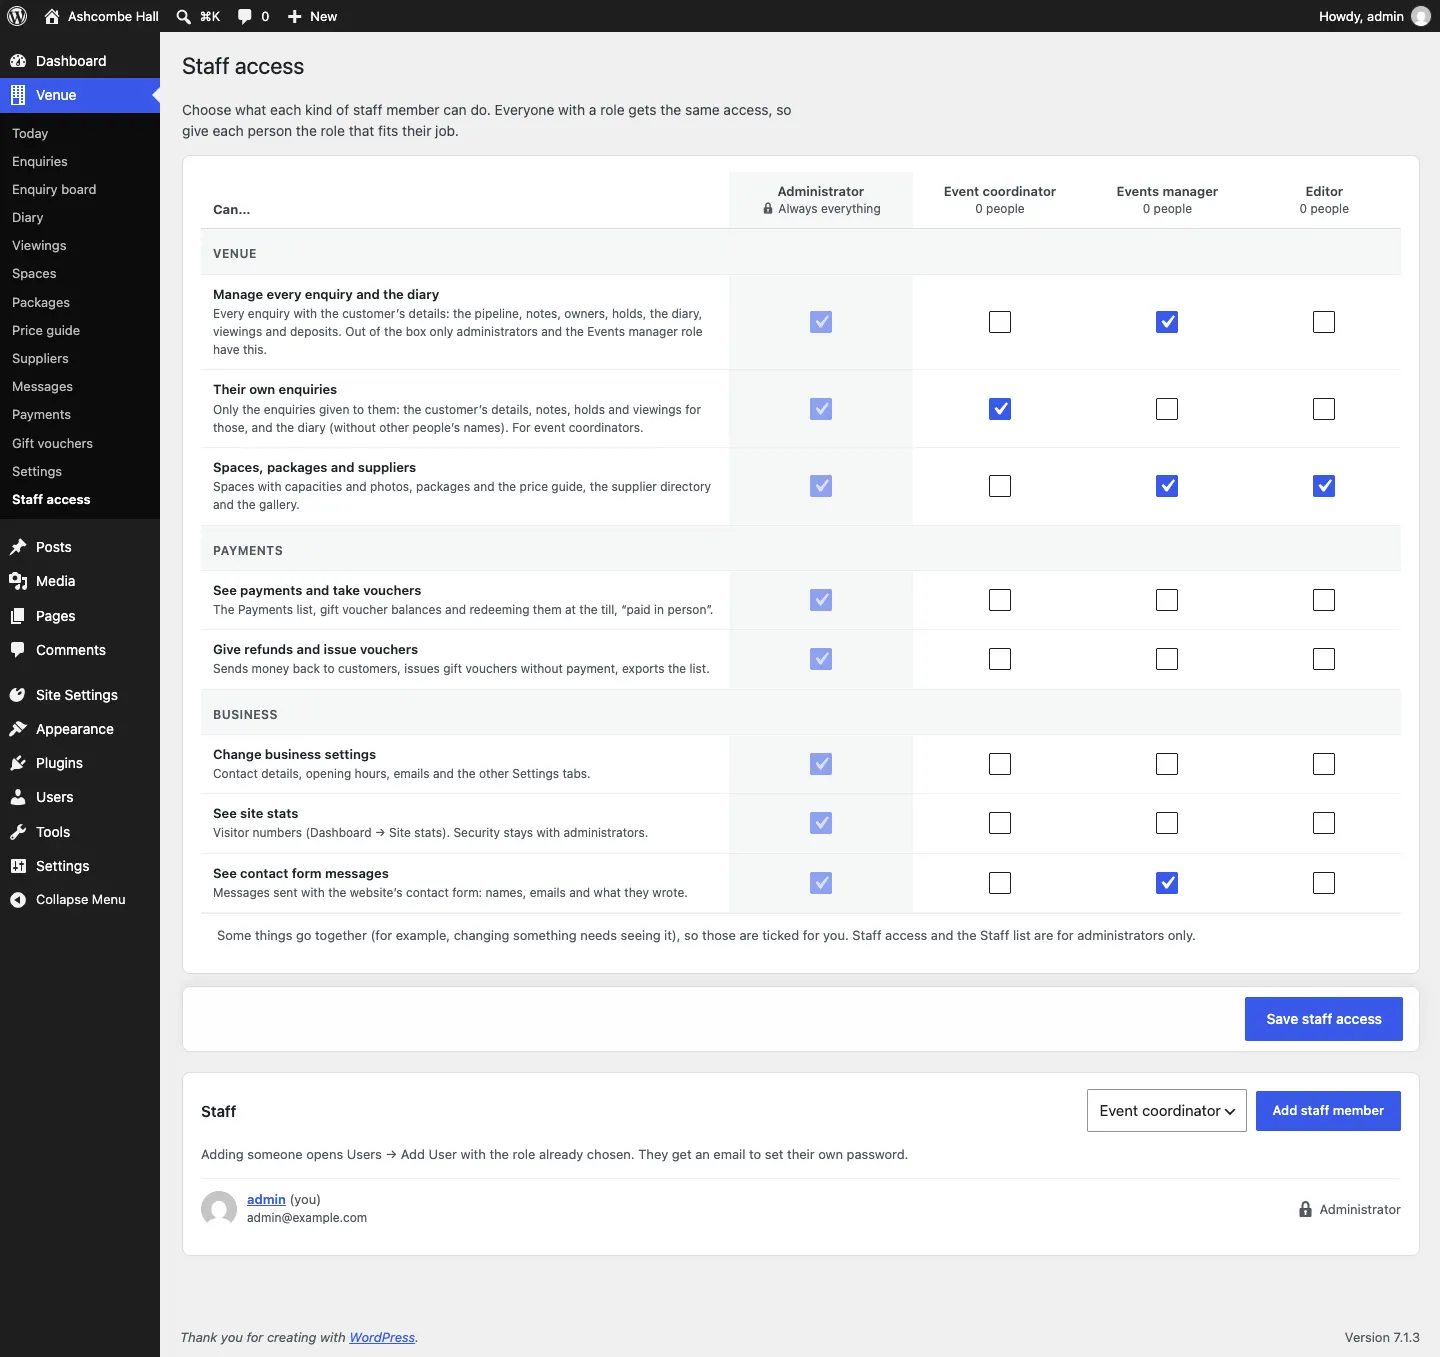Viewport: 1440px width, 1357px height.
Task: Untick Editor for Spaces, packages and suppliers
Action: tap(1324, 486)
